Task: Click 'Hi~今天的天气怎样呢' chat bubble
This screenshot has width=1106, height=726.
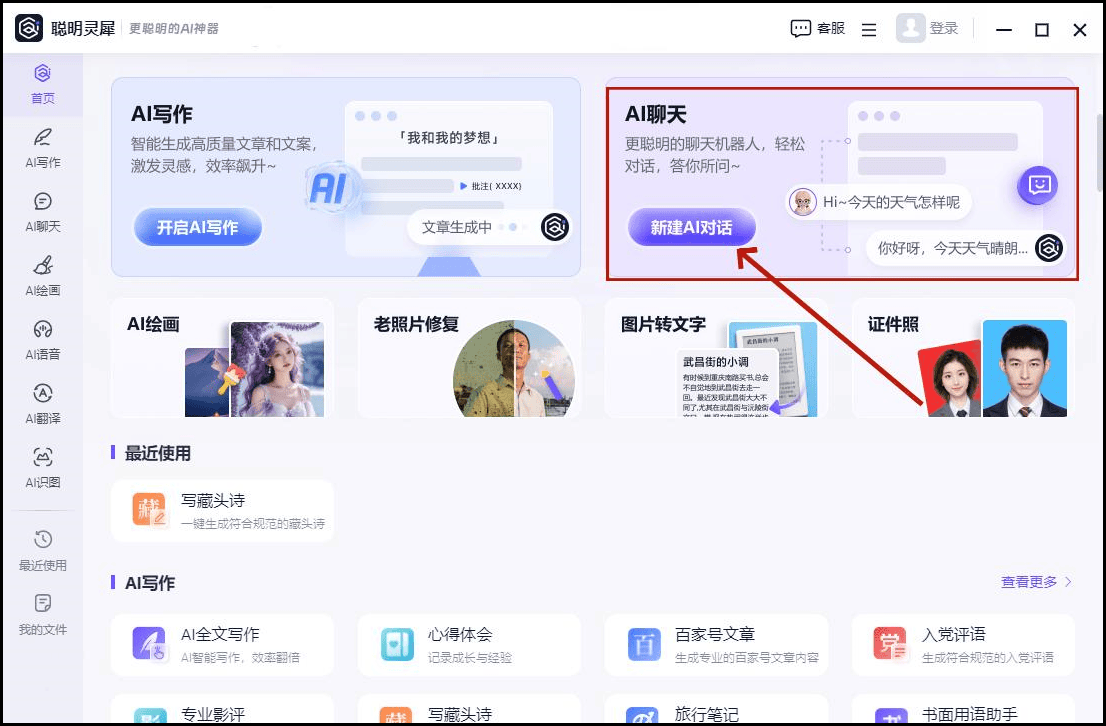Action: pyautogui.click(x=879, y=202)
